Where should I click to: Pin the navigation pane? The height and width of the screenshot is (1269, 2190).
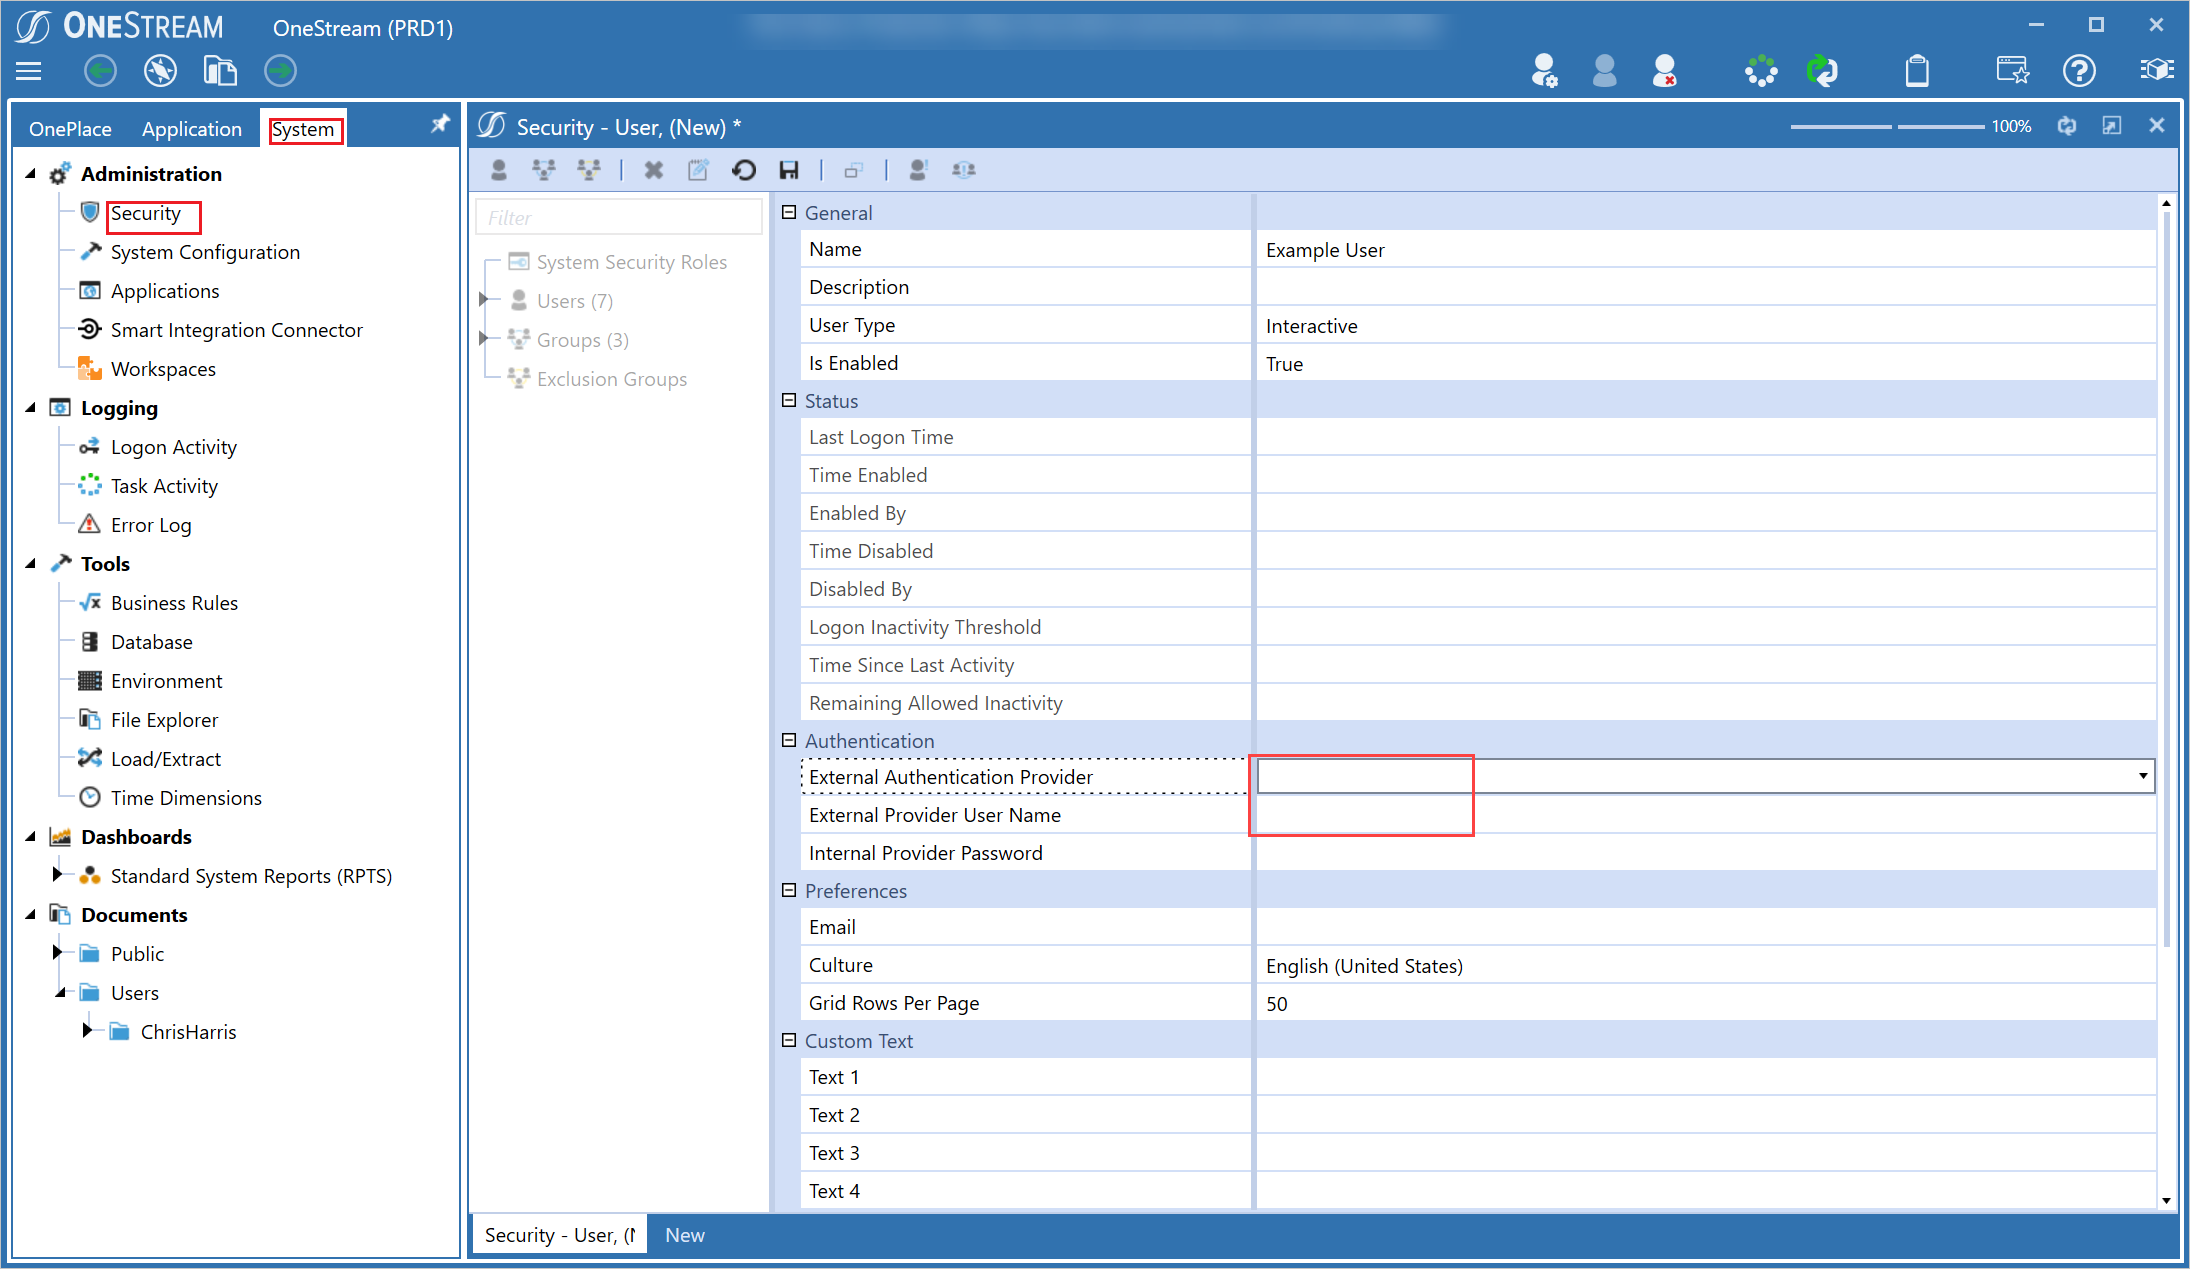pyautogui.click(x=440, y=124)
